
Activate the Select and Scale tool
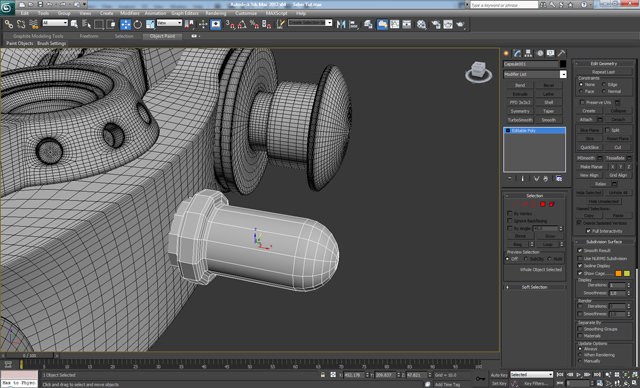point(150,24)
